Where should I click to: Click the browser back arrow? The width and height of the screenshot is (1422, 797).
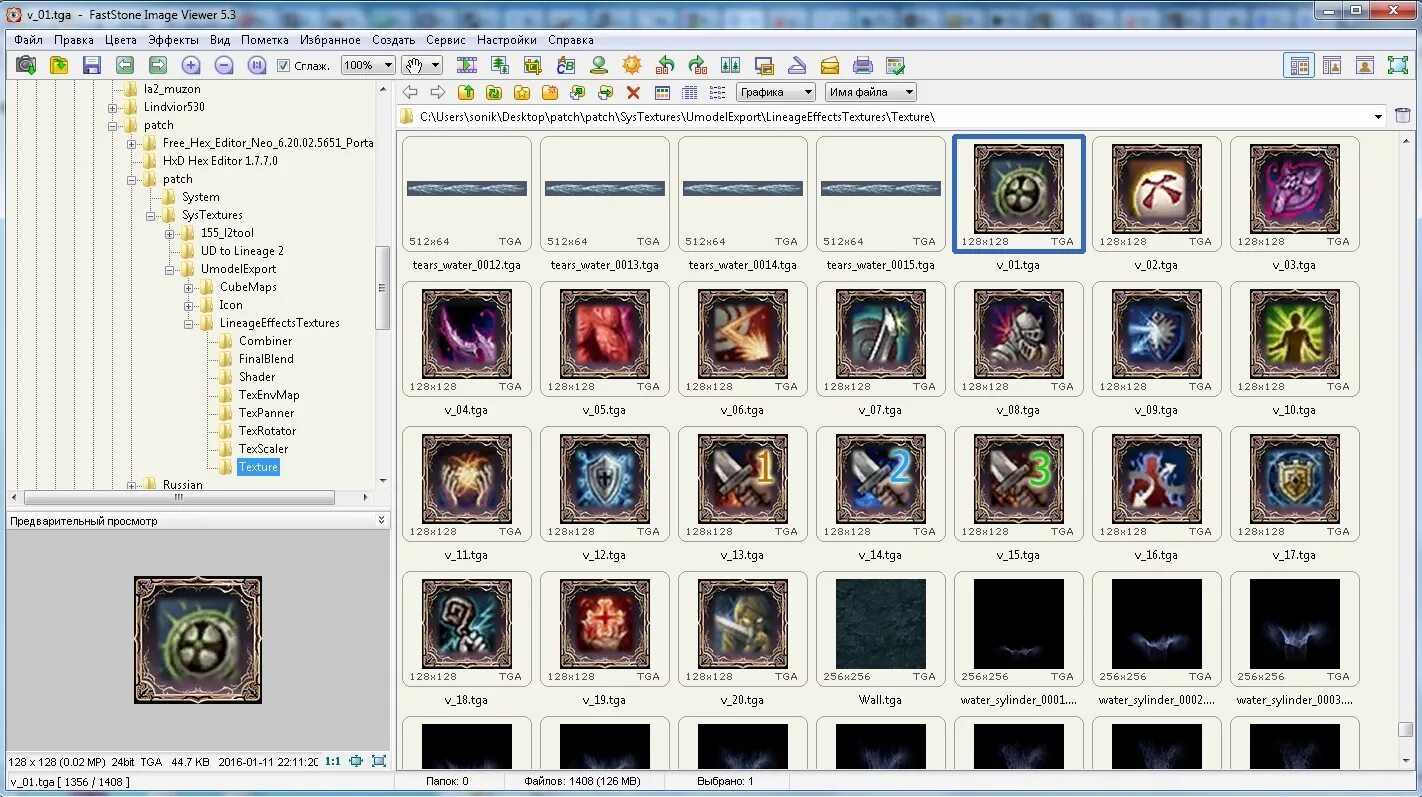pyautogui.click(x=410, y=92)
